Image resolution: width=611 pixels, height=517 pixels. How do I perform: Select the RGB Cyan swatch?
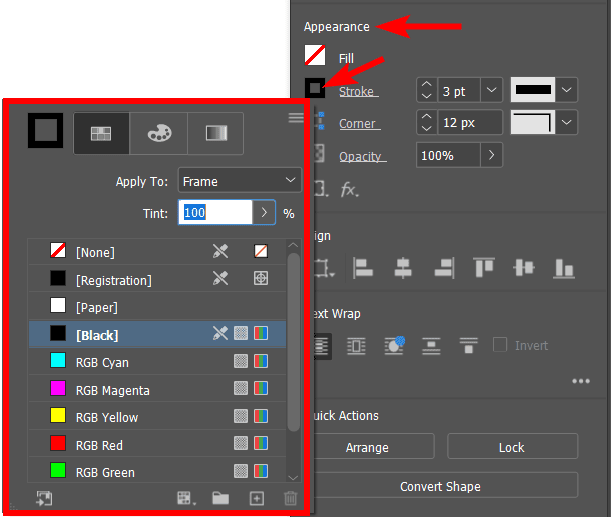(x=102, y=362)
